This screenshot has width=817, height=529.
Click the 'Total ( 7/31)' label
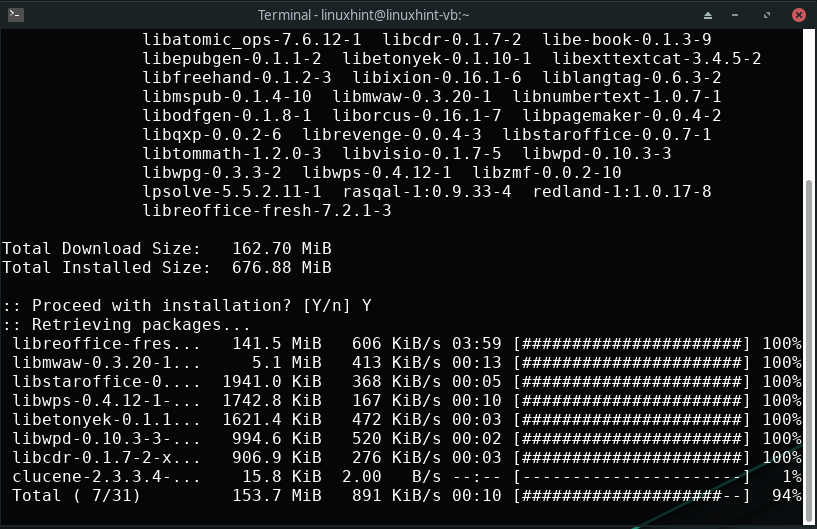tap(76, 496)
